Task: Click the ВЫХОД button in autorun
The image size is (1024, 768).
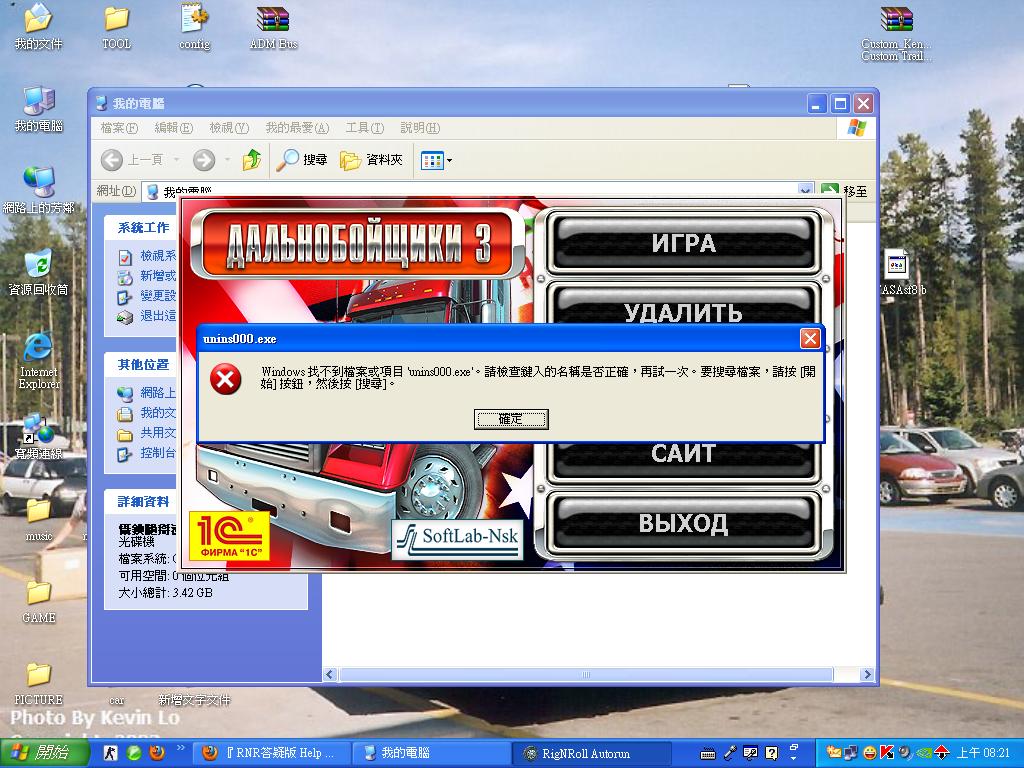Action: point(683,523)
